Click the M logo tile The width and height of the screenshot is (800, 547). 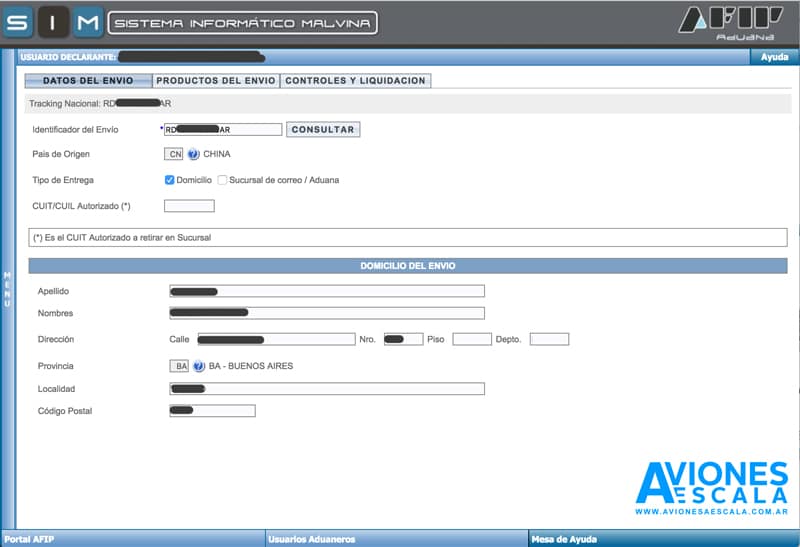point(88,23)
